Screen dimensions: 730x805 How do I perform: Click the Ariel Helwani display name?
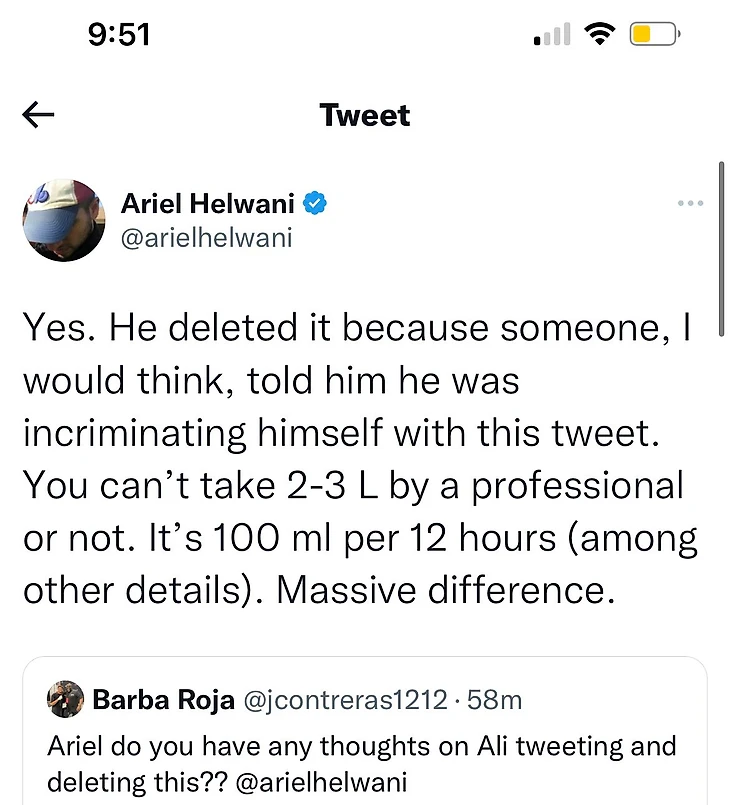coord(207,204)
